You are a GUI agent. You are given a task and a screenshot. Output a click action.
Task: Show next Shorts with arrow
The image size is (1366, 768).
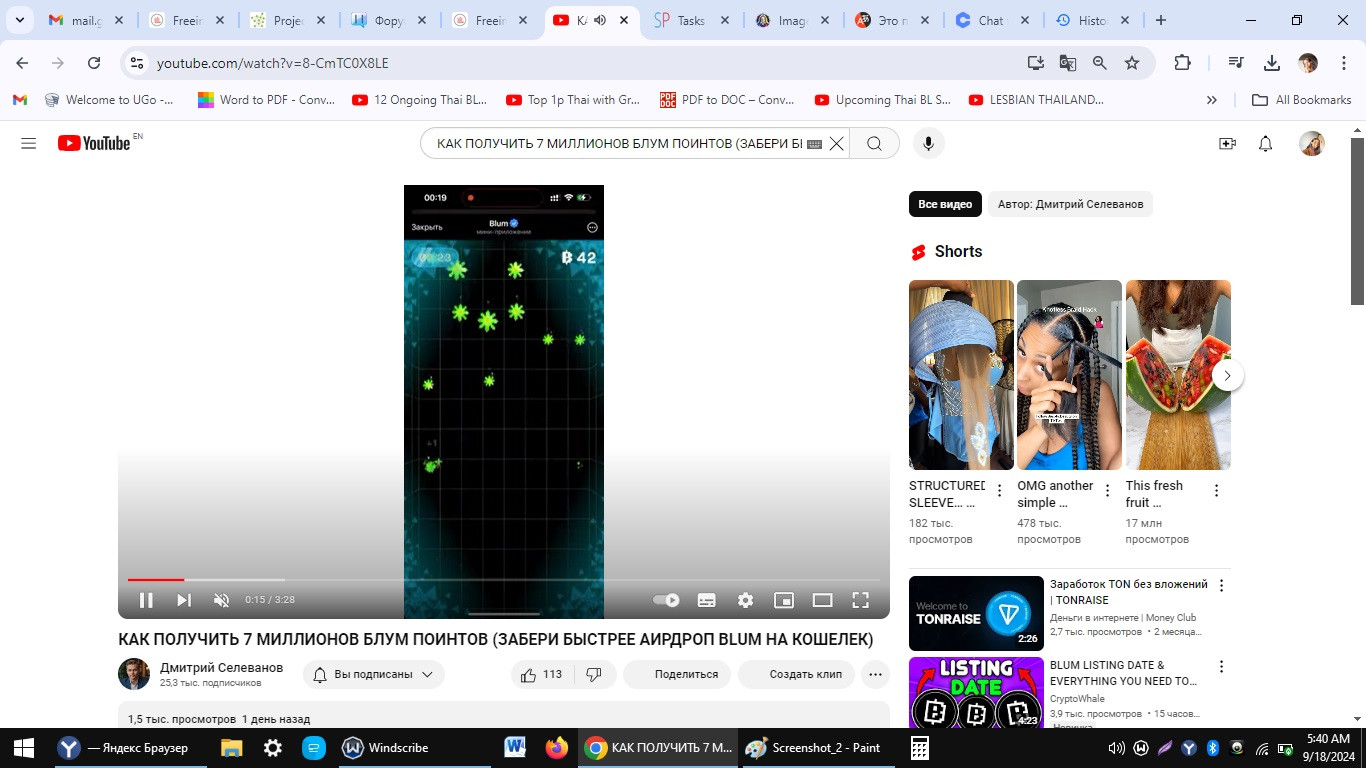pyautogui.click(x=1227, y=375)
